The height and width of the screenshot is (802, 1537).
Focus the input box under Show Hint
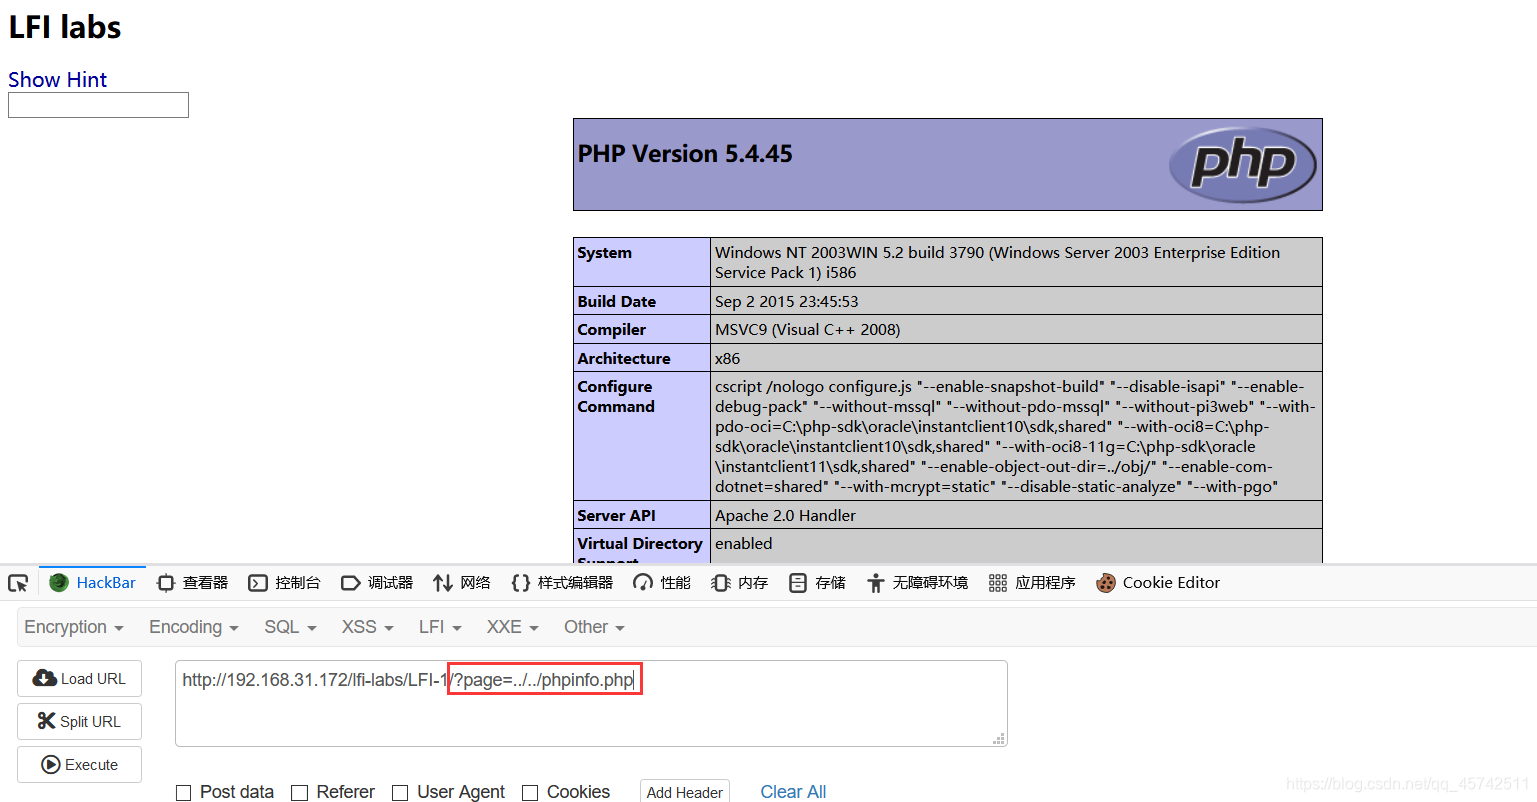coord(98,105)
